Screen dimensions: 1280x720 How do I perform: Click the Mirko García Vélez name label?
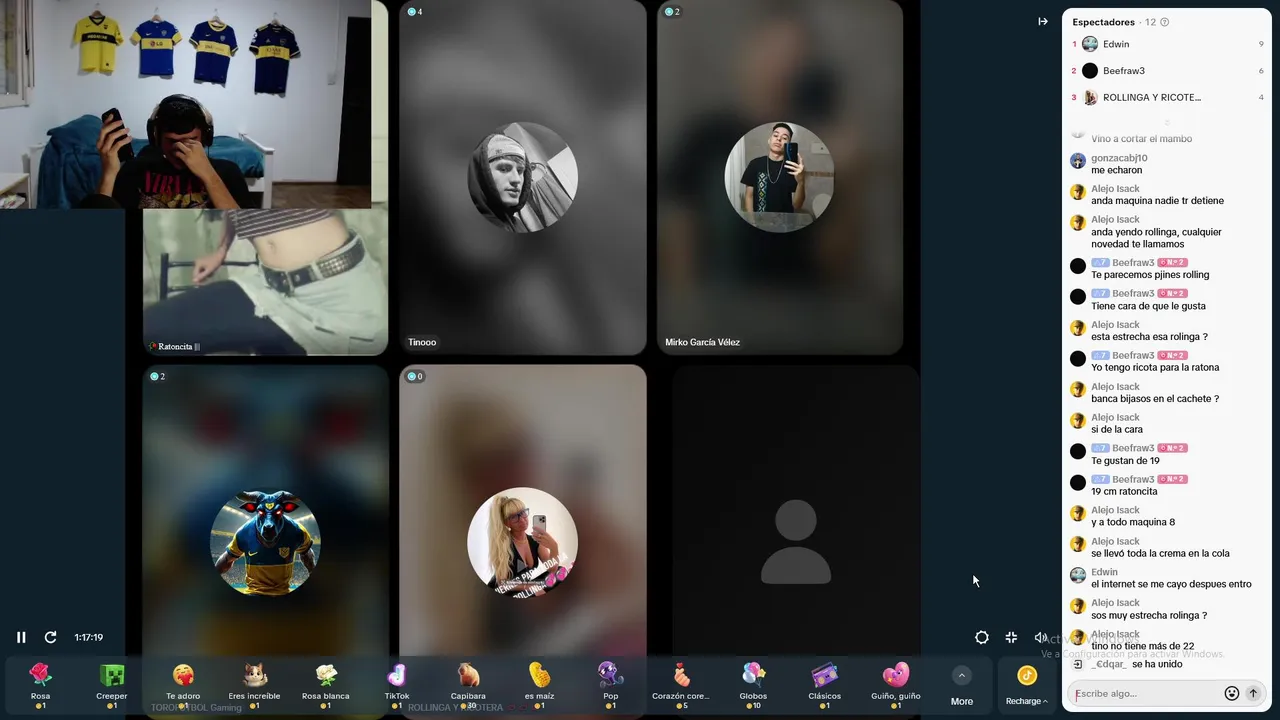[x=702, y=342]
